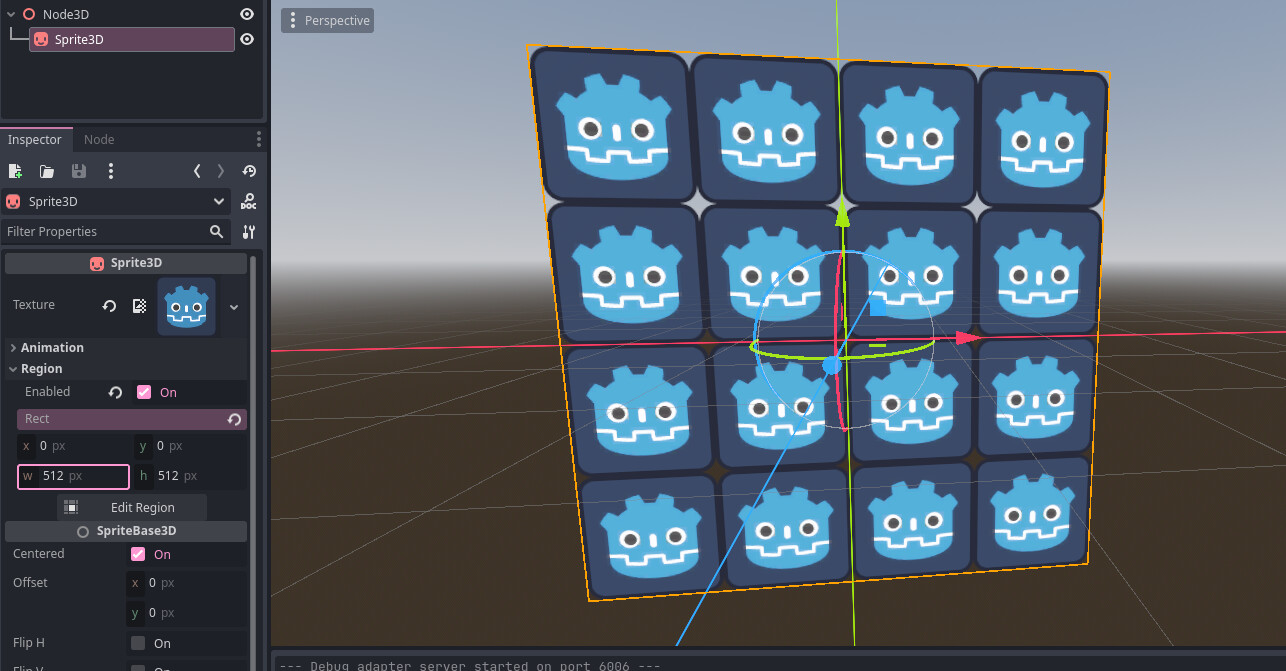Click the Rect x value field
Viewport: 1286px width, 671px height.
click(73, 446)
